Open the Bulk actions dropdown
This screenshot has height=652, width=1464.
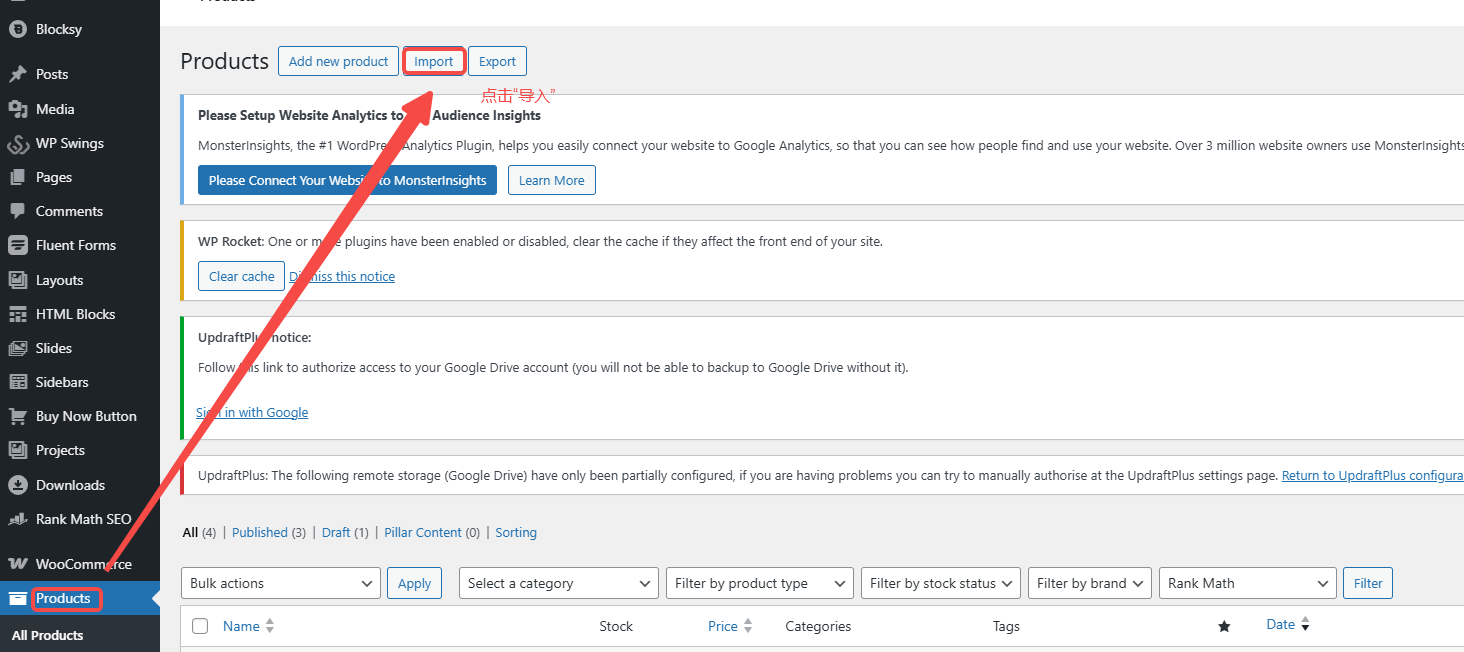coord(280,583)
